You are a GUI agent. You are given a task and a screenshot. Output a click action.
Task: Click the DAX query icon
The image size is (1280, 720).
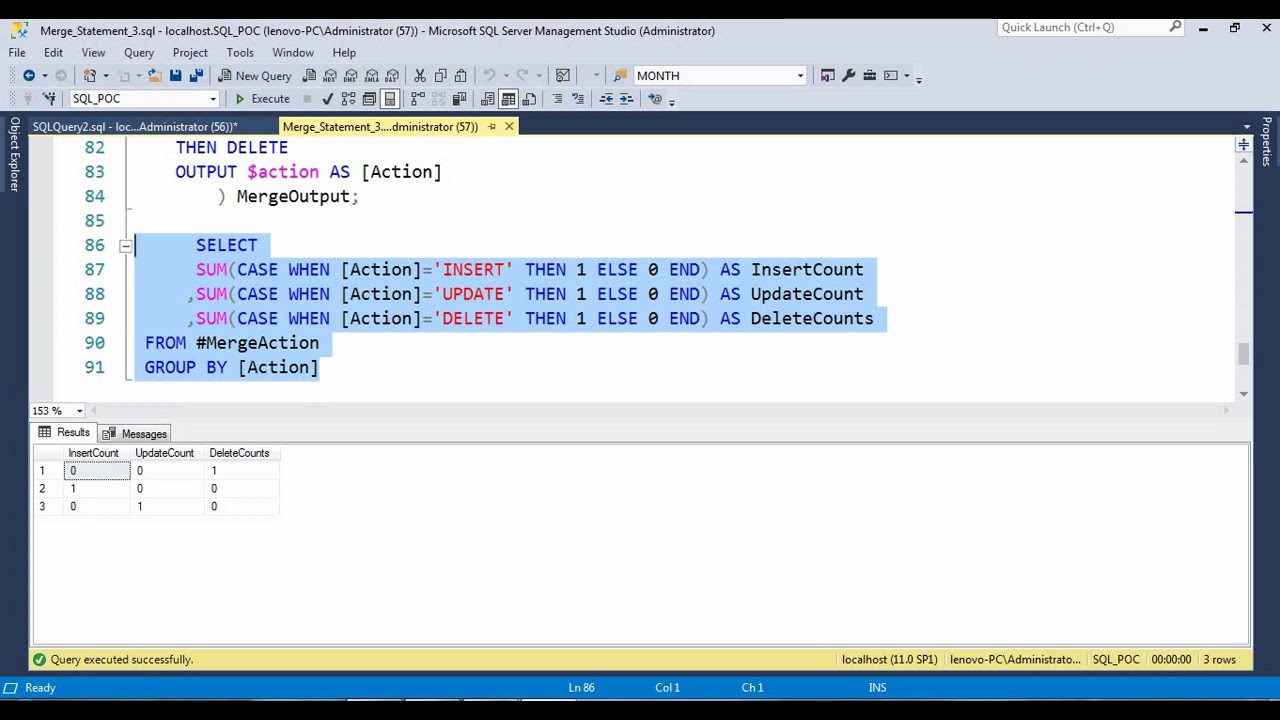391,75
